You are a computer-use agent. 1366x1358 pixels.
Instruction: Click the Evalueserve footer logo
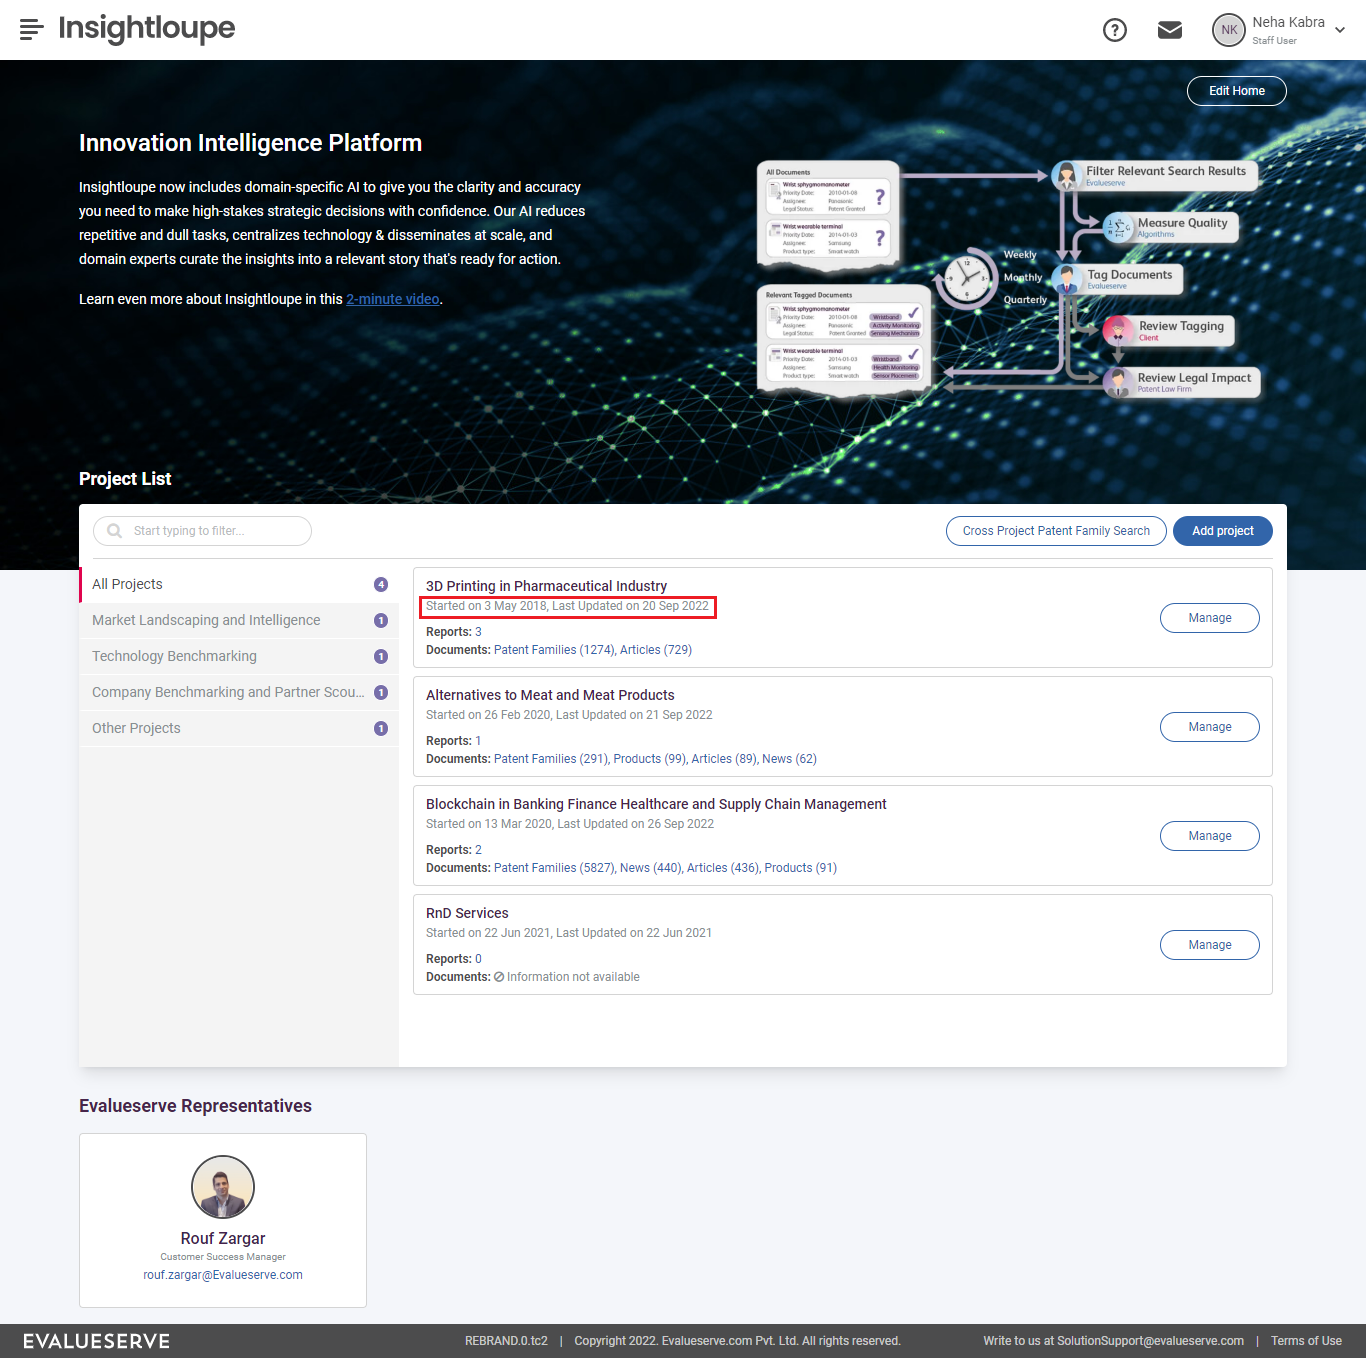(x=97, y=1341)
